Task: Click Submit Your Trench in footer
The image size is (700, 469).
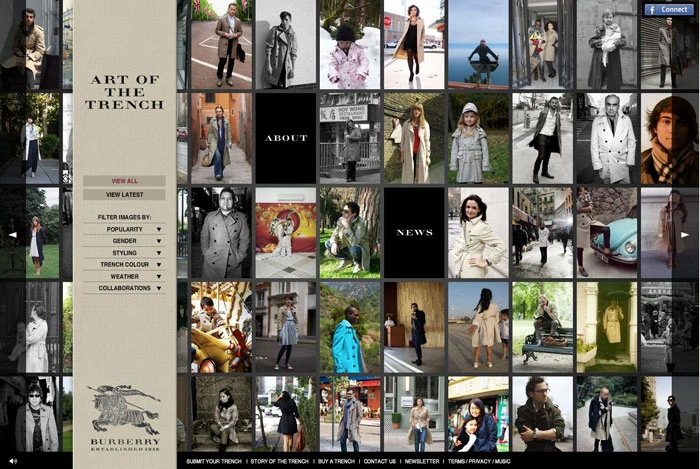Action: (215, 462)
